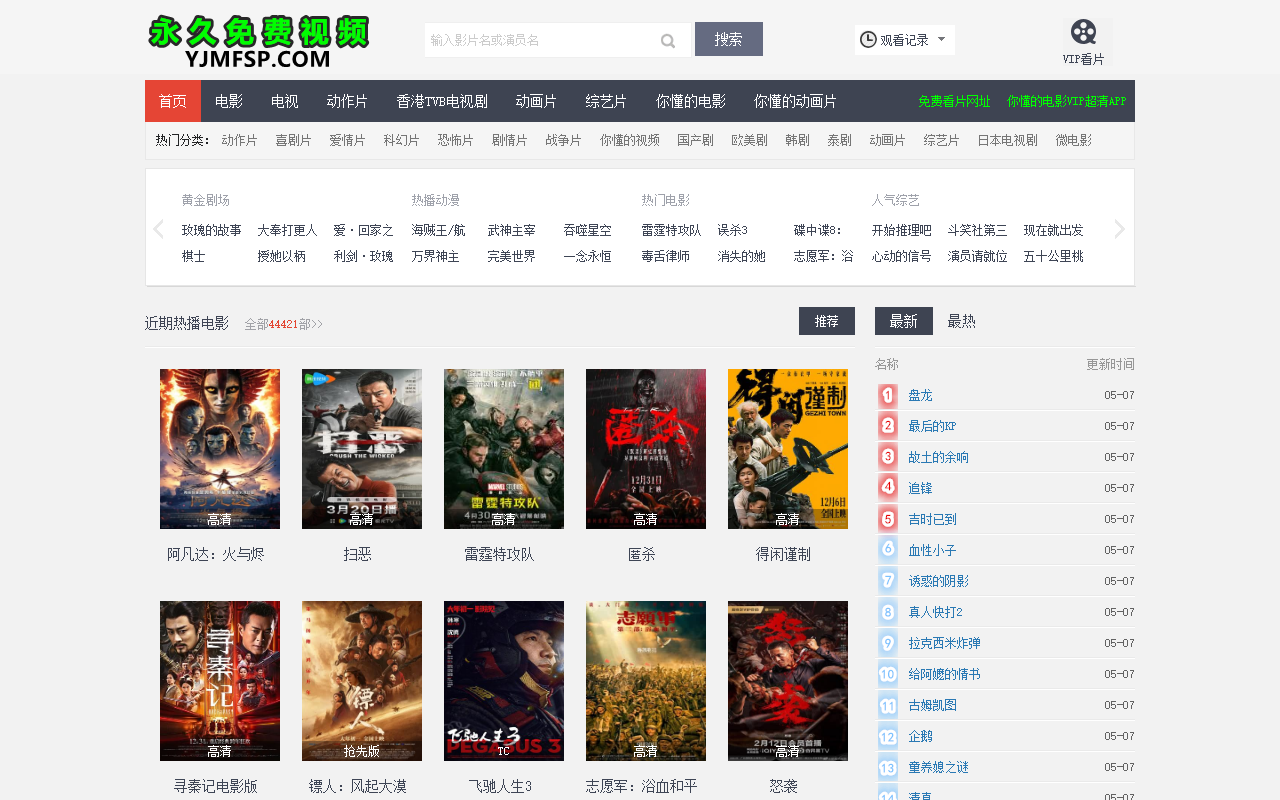The image size is (1280, 800).
Task: Open 海贼王/航 under 热播动漫
Action: 439,230
